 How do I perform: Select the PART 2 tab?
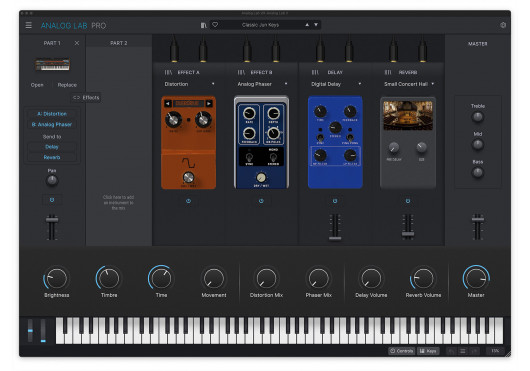tap(119, 43)
